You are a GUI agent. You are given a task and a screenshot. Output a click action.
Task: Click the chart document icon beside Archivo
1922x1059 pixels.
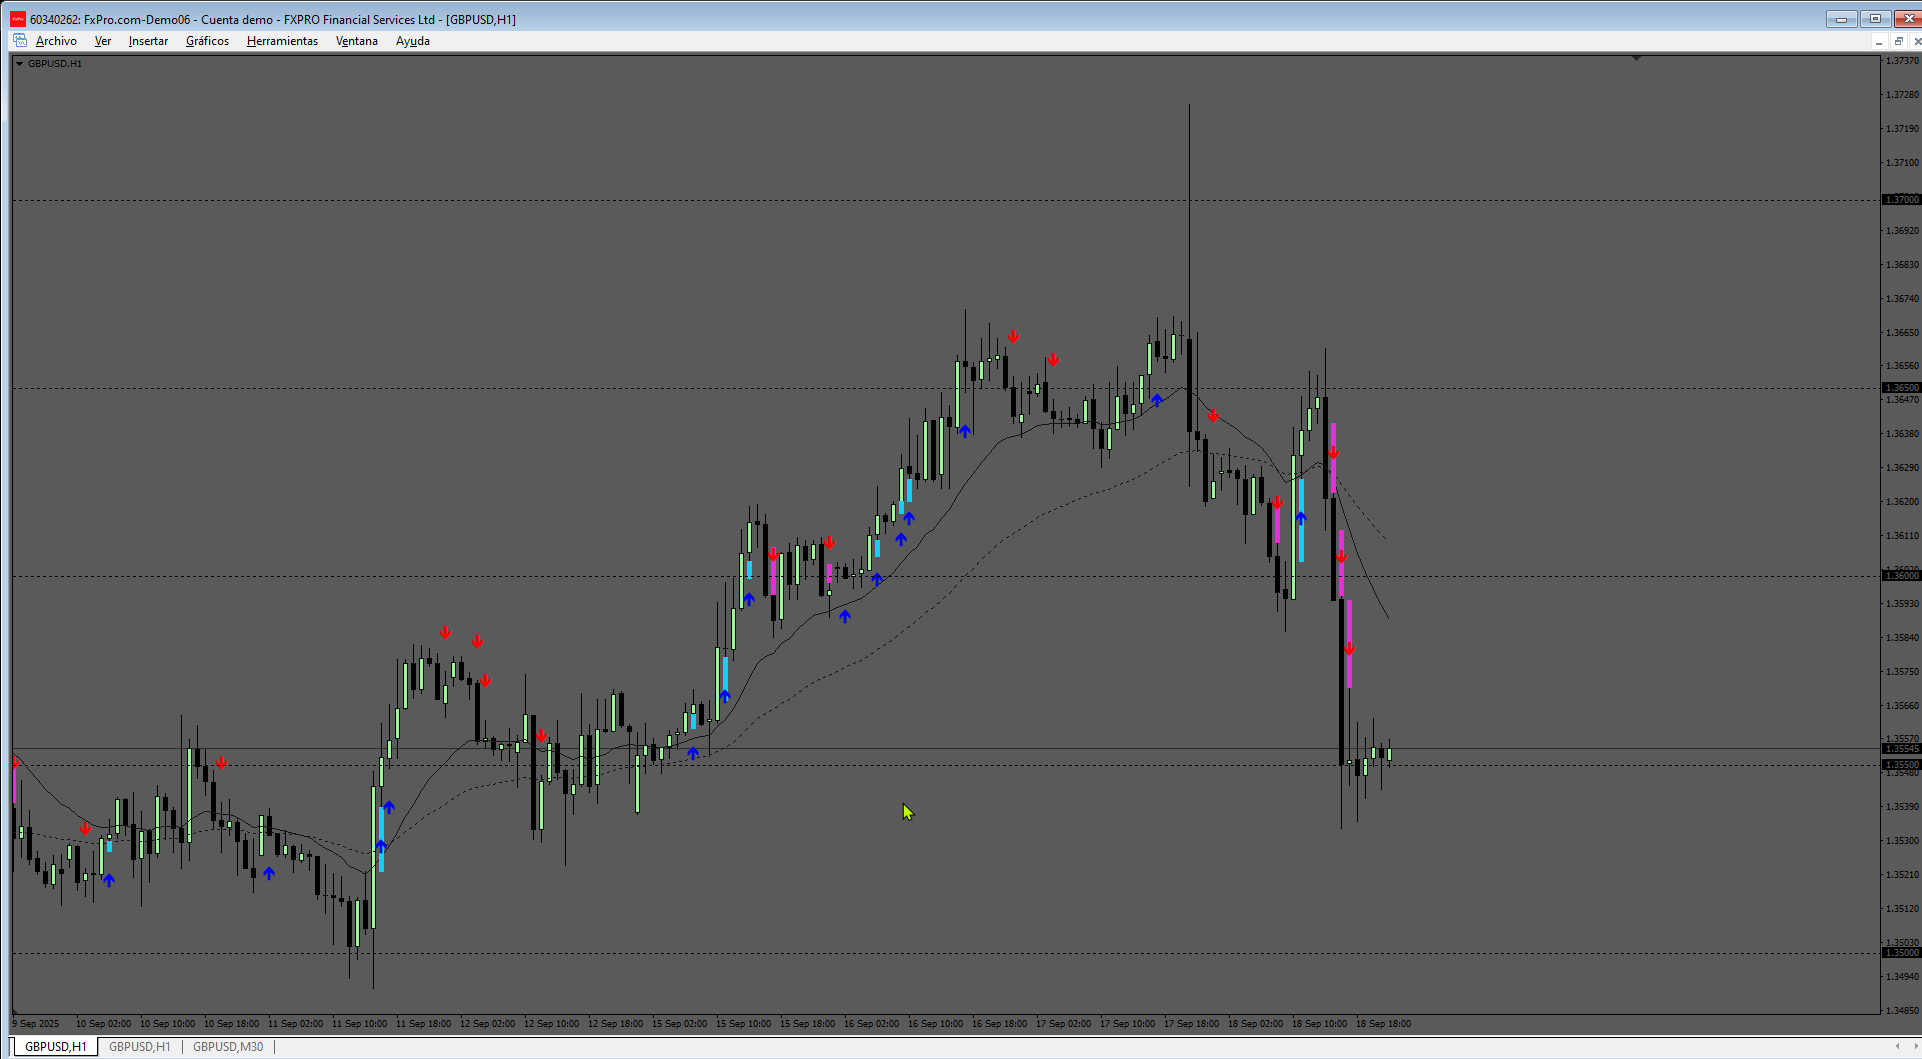click(x=20, y=41)
